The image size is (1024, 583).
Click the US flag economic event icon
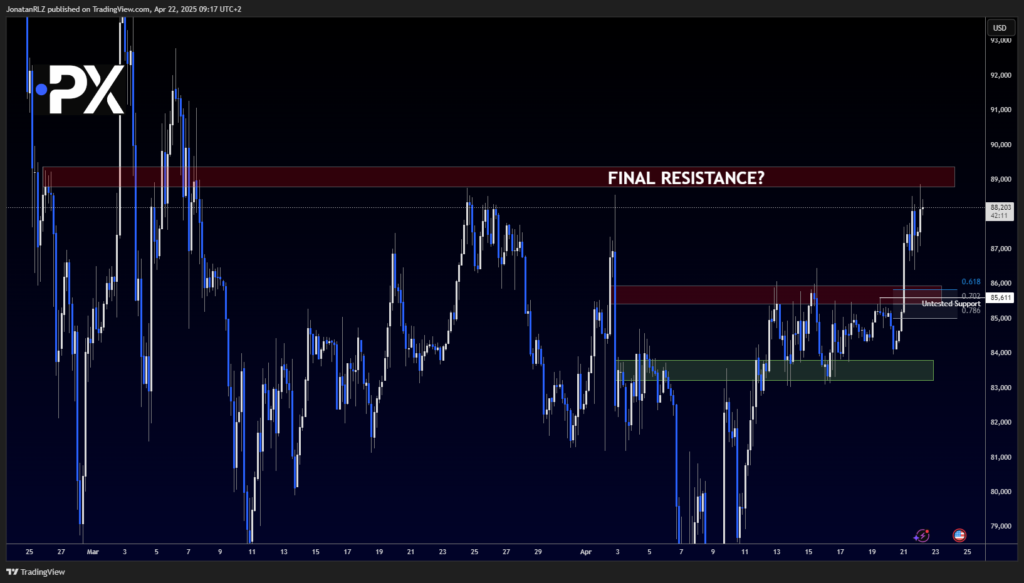[959, 535]
